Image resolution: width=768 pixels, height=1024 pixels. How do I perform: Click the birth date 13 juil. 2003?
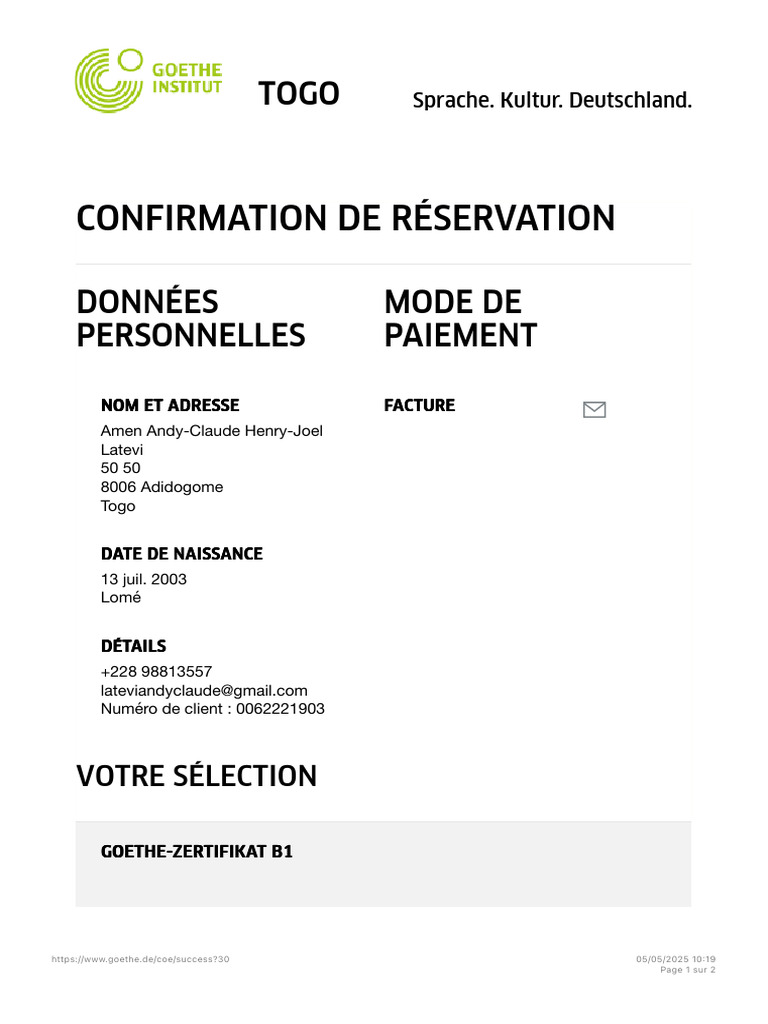coord(144,579)
